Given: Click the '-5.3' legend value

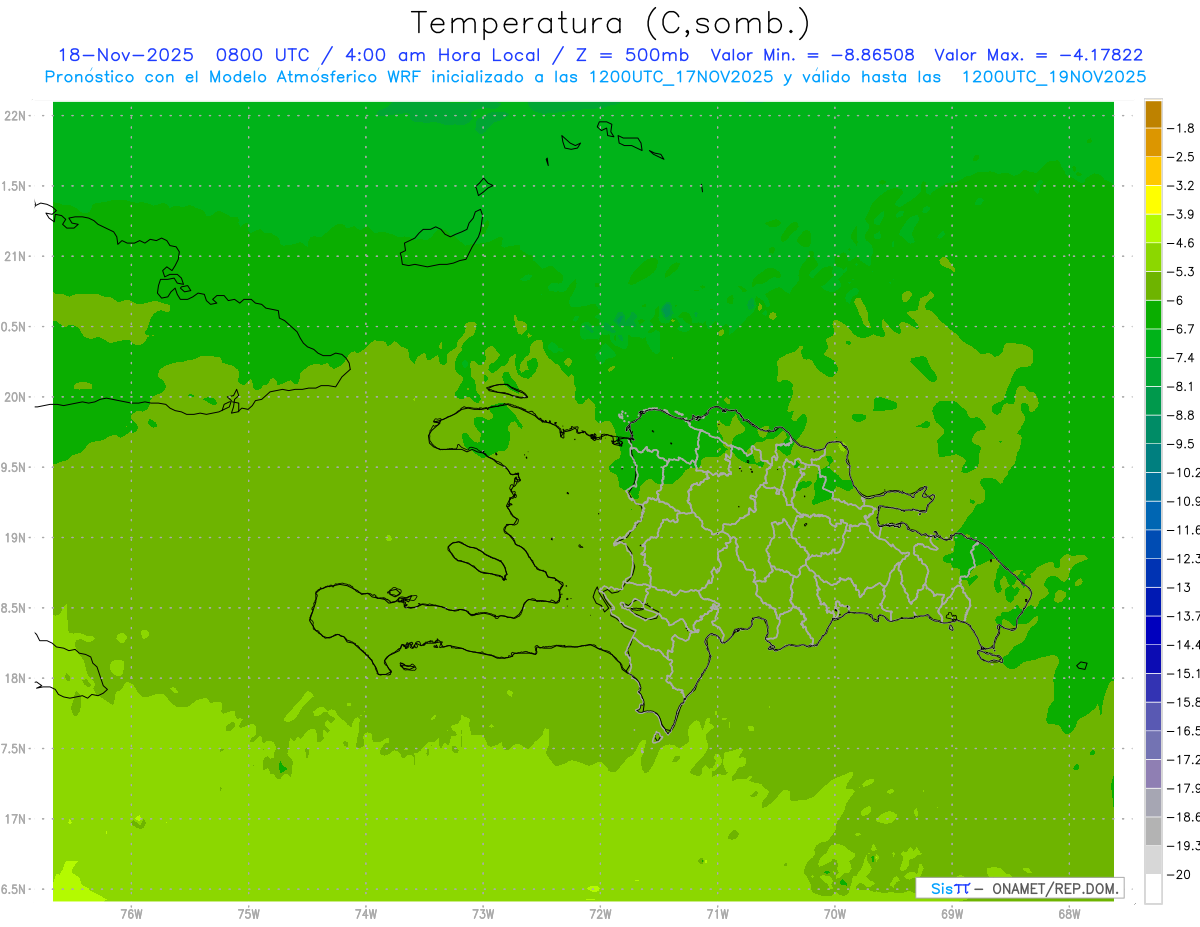Looking at the screenshot, I should tap(1182, 272).
